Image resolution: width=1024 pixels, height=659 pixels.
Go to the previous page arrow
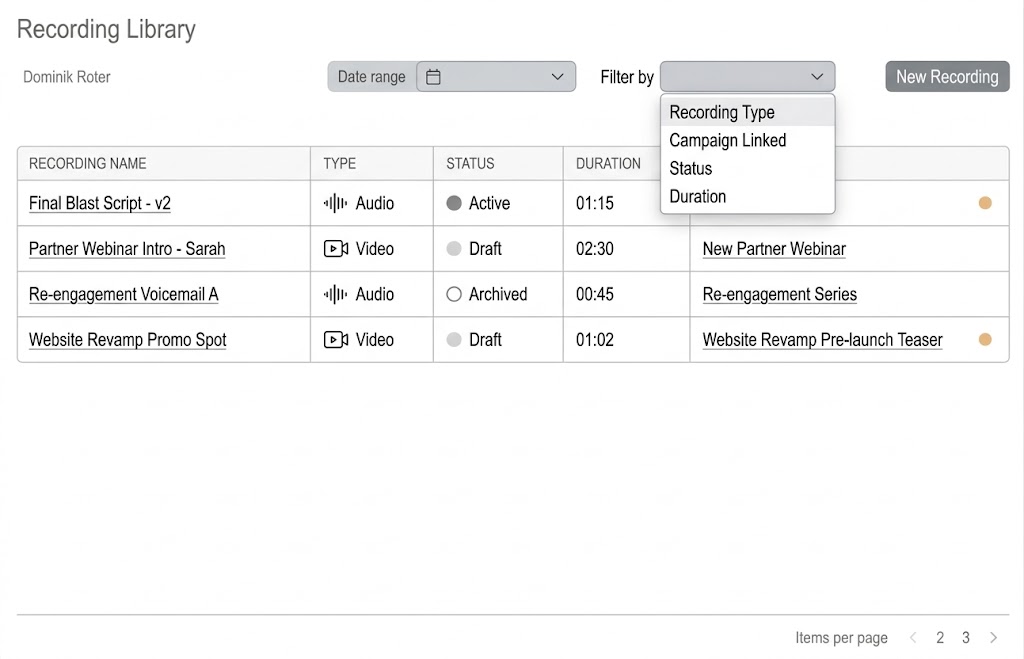[913, 638]
